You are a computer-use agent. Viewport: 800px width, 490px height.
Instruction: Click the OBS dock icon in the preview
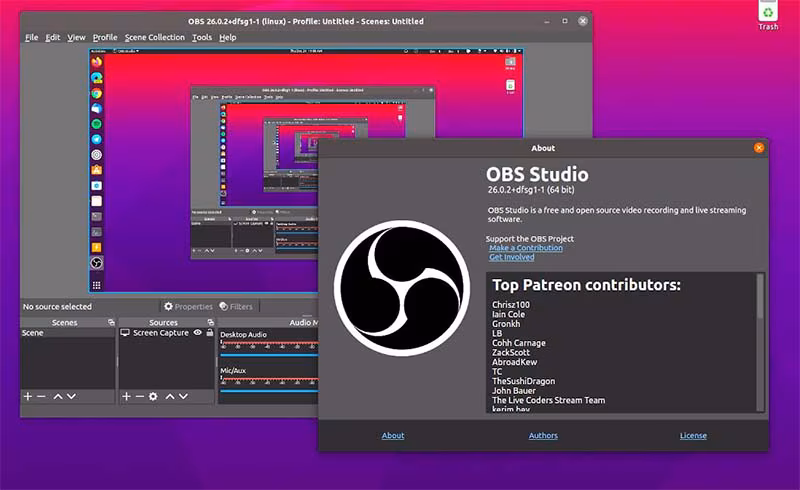pos(96,263)
